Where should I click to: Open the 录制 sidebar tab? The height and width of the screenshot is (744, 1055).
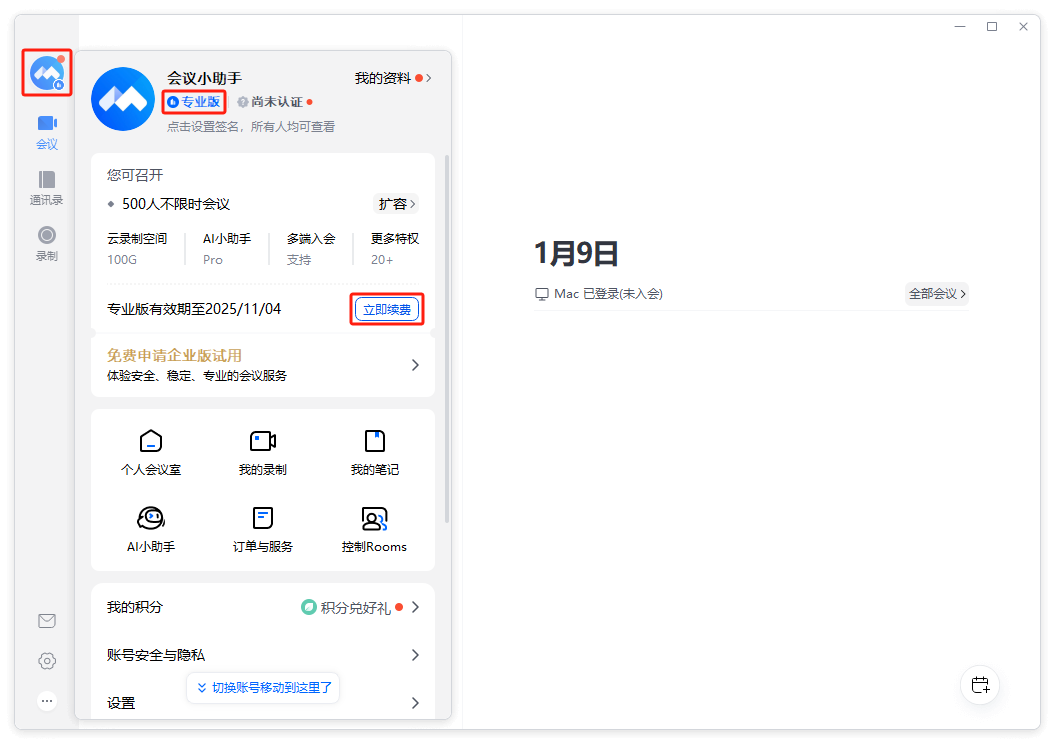tap(46, 244)
